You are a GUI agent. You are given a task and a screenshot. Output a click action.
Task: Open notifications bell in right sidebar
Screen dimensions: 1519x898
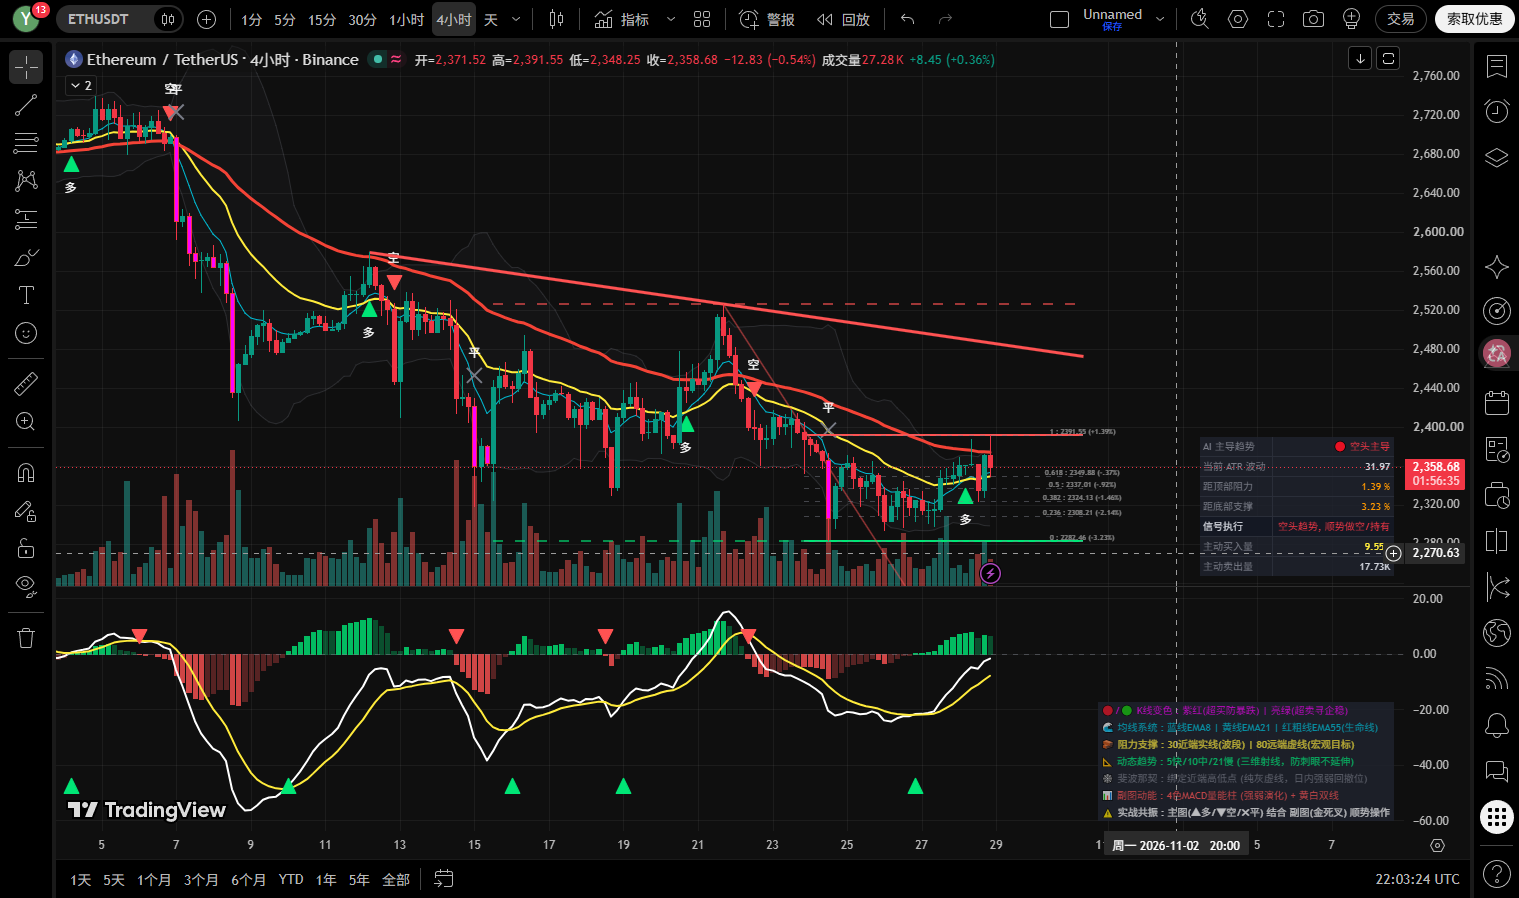(1496, 725)
